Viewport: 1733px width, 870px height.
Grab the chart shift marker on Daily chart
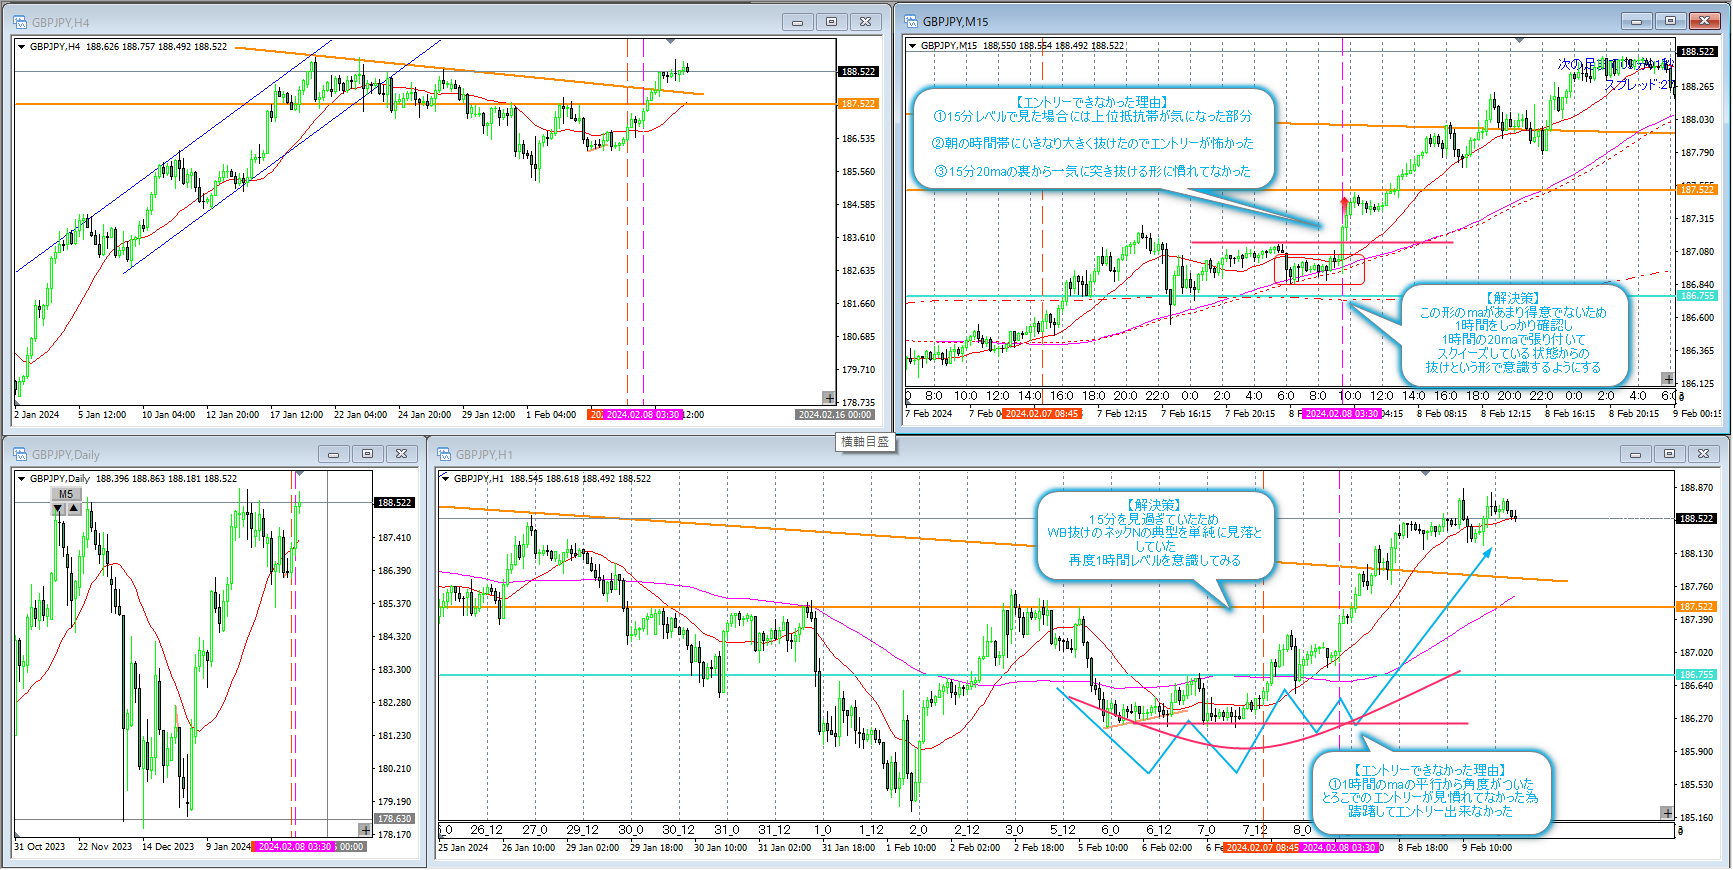(299, 473)
